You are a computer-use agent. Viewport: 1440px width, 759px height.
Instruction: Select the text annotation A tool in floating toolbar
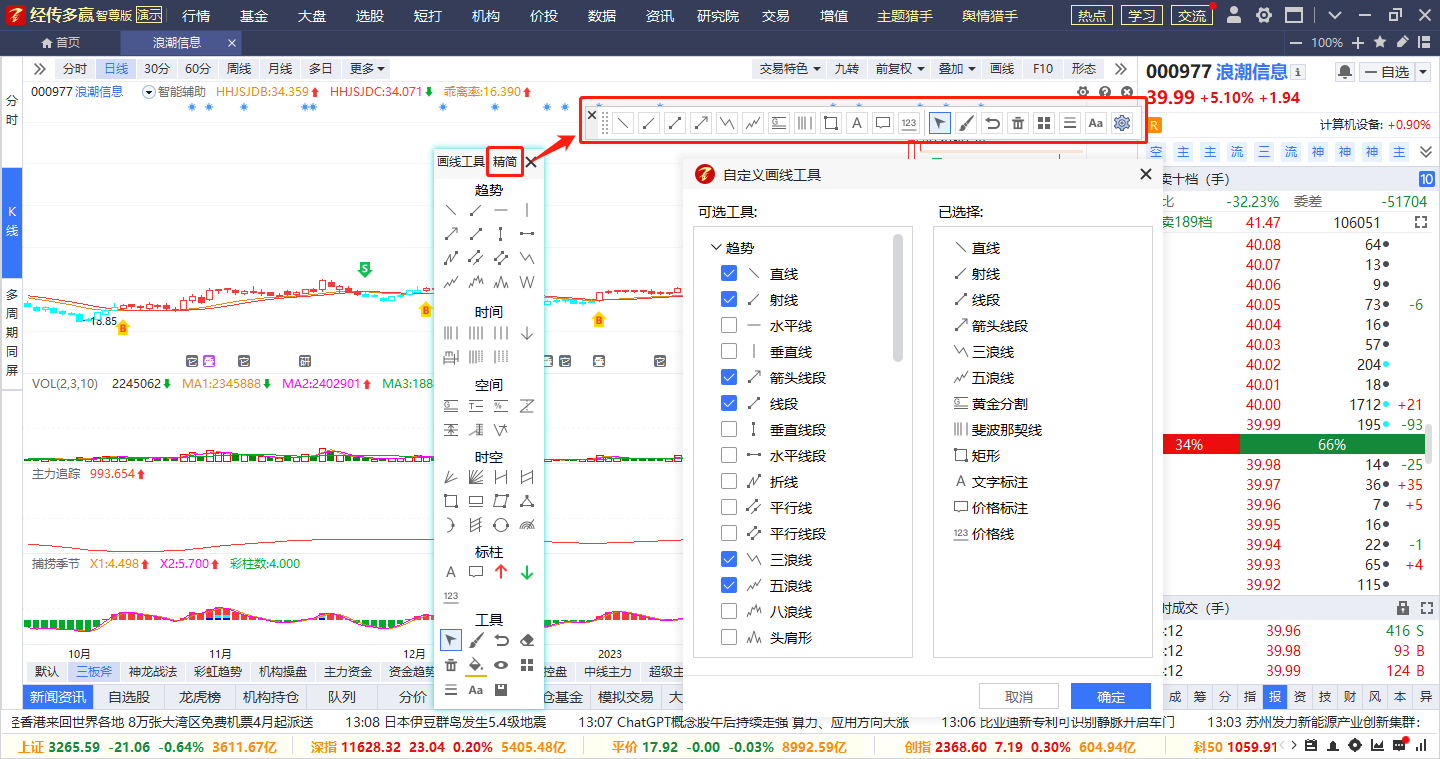pyautogui.click(x=857, y=123)
